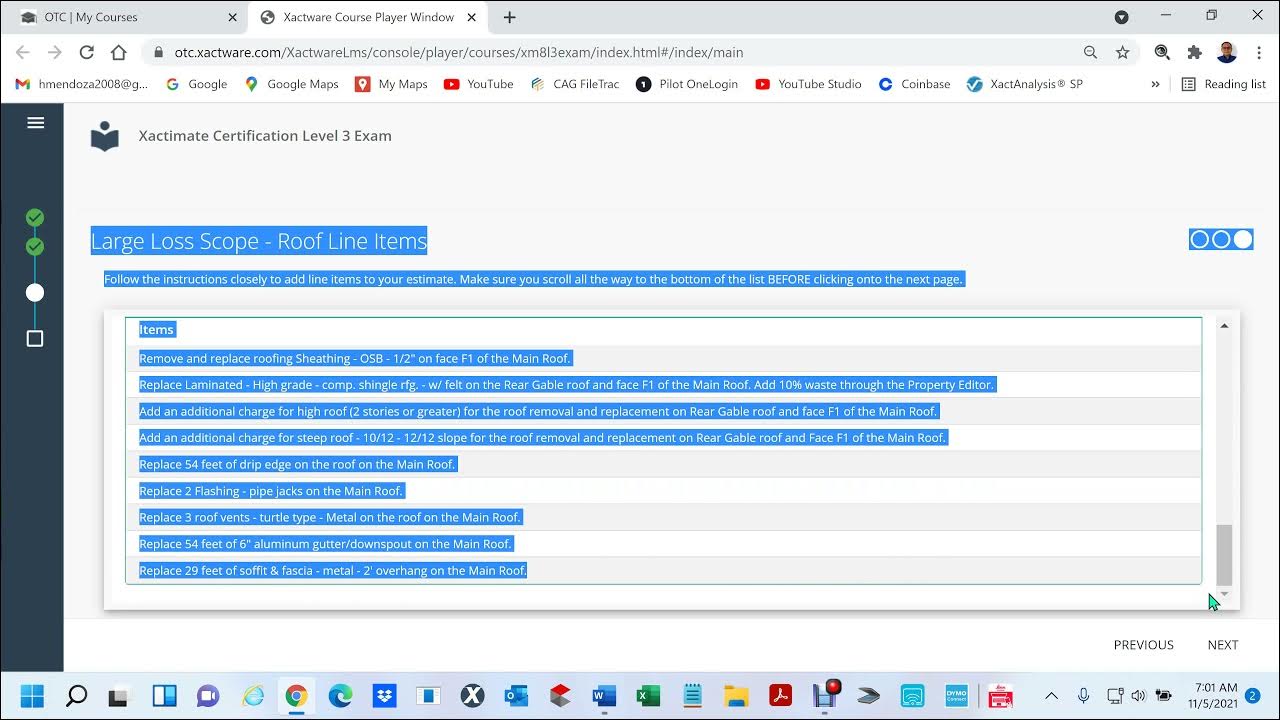Switch to Xactware Course Player Window tab
Screen dimensions: 1280x720
coord(366,17)
